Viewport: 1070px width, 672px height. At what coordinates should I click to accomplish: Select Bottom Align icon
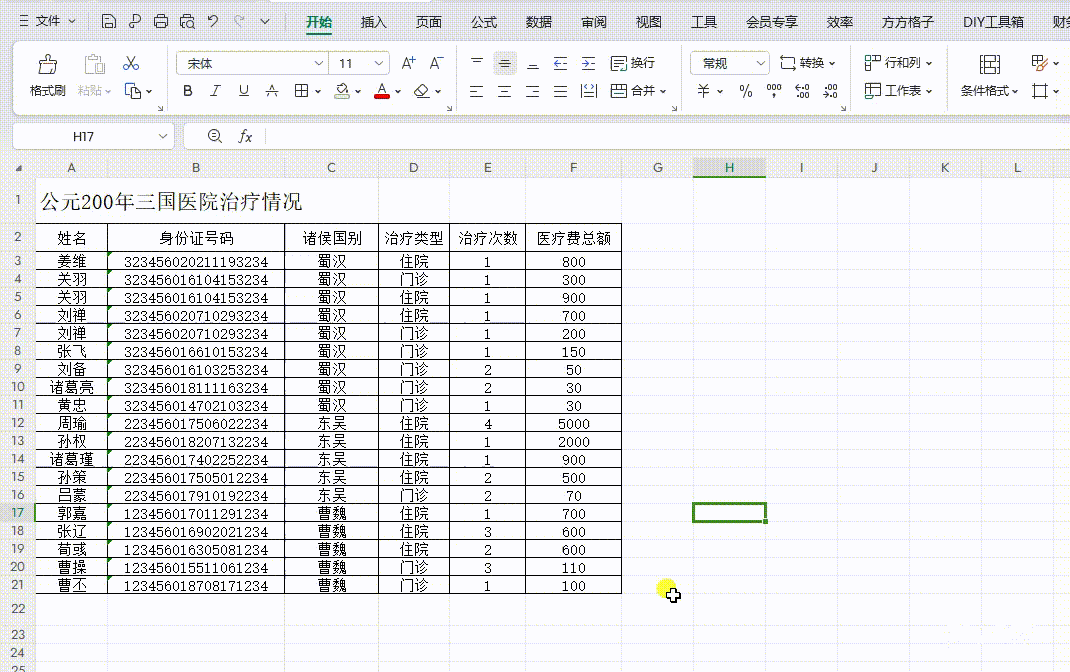tap(533, 63)
